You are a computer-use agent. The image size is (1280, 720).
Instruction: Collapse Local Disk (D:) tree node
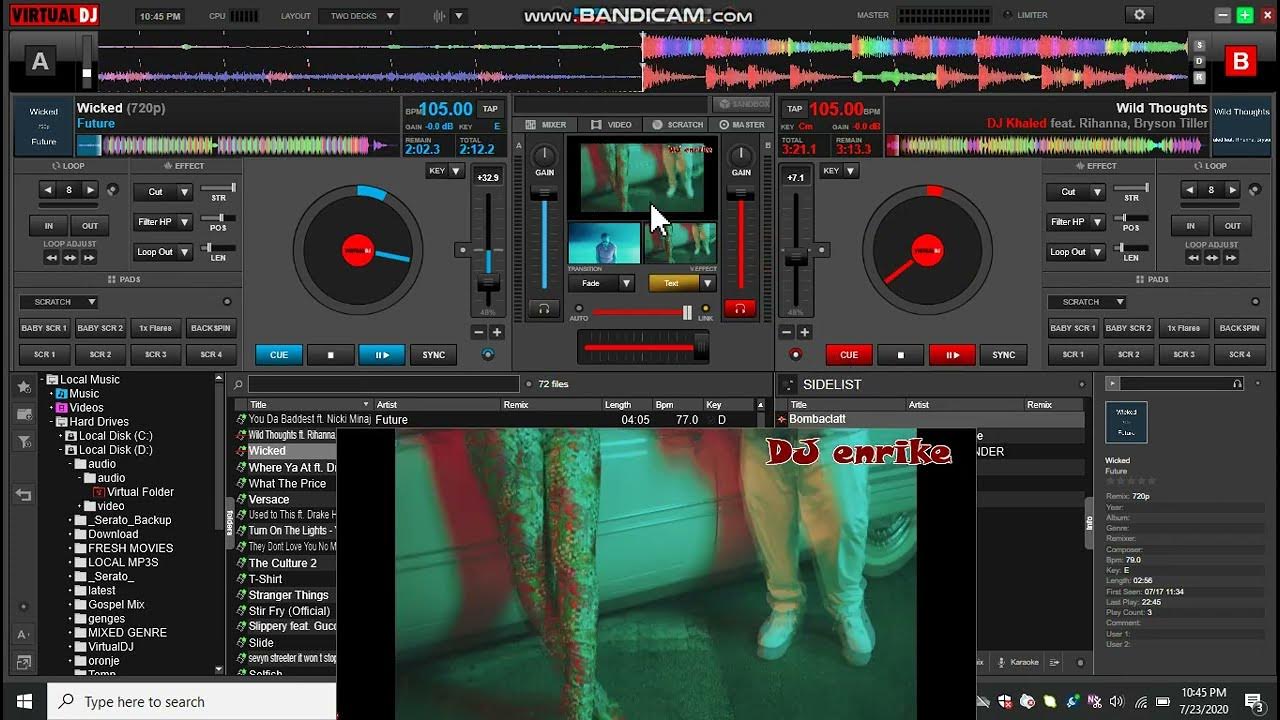point(60,450)
